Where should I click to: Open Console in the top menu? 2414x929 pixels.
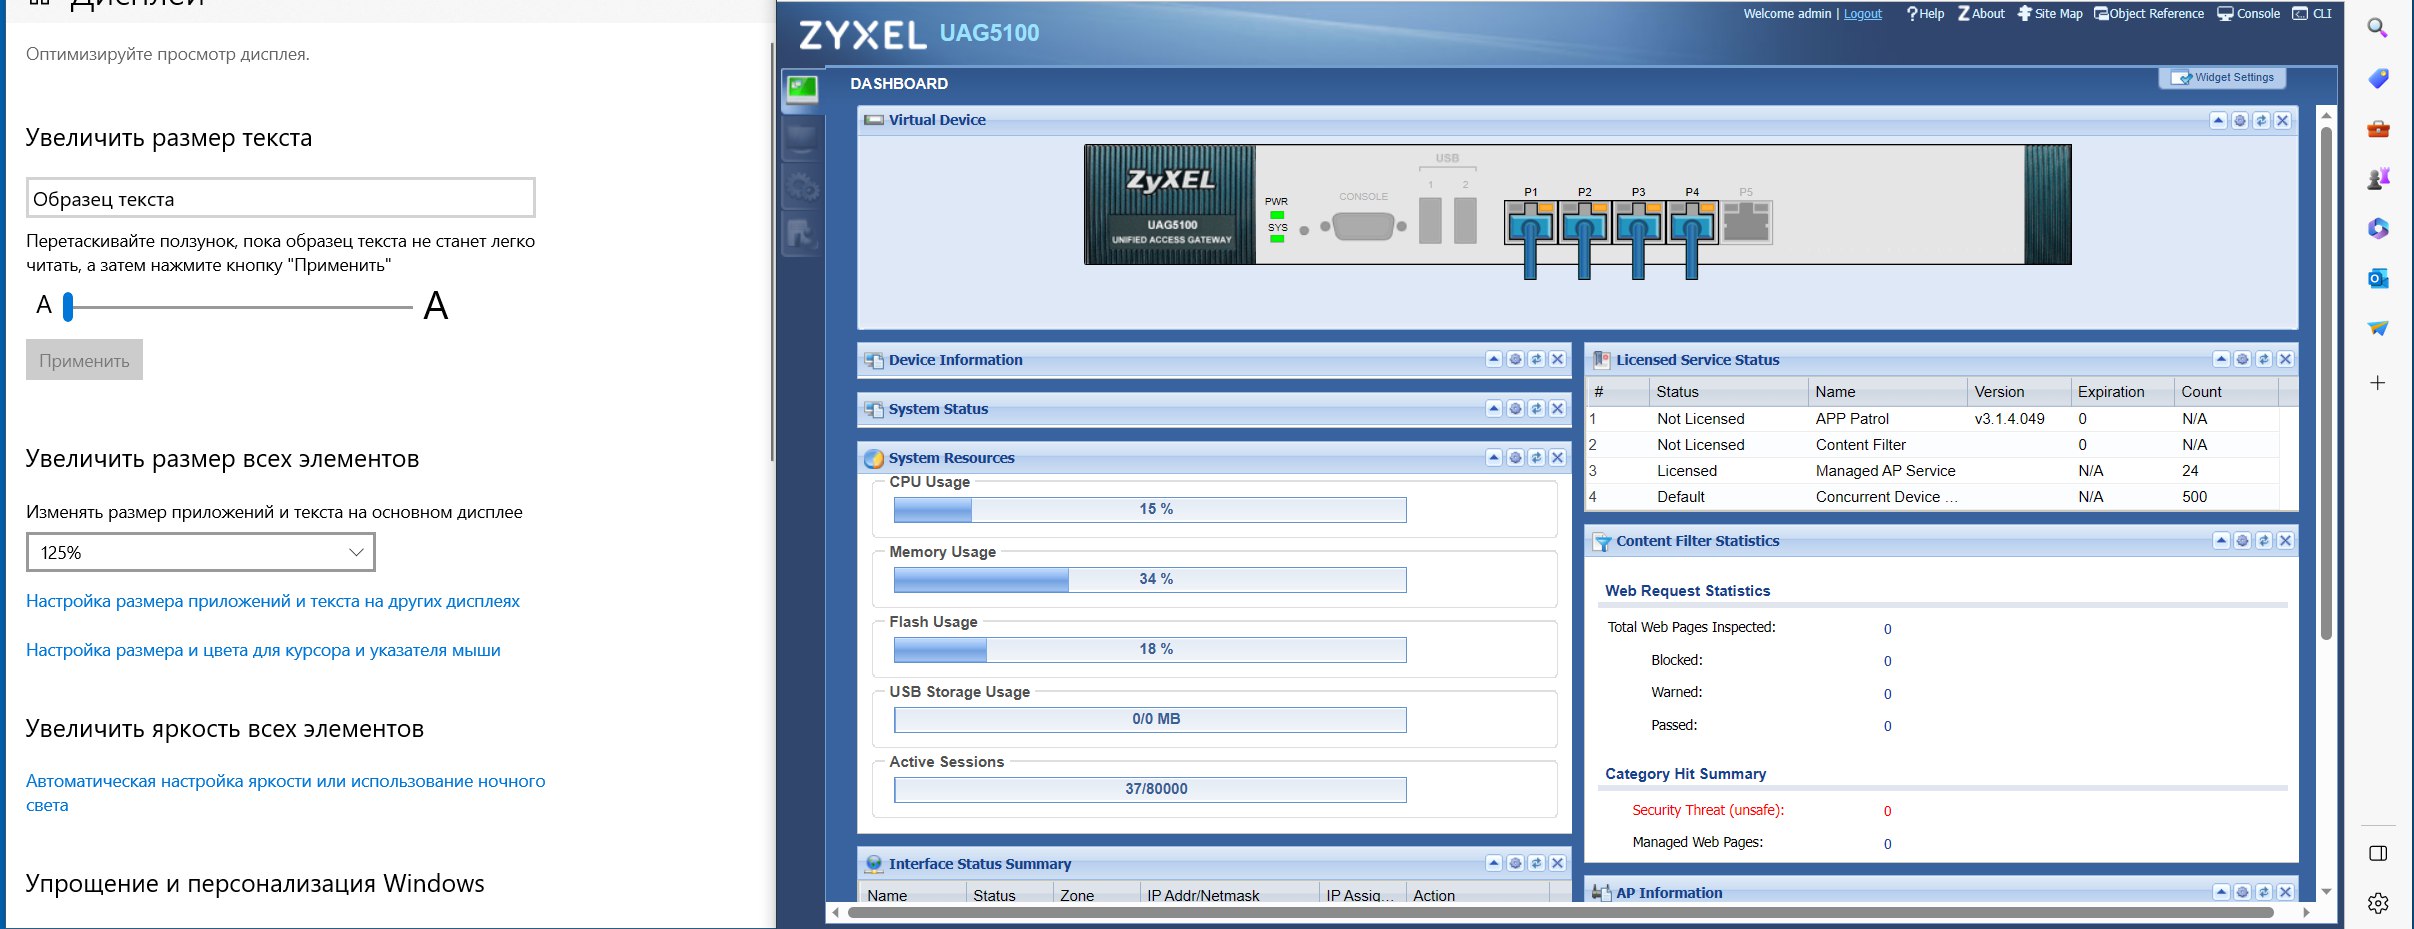click(x=2249, y=14)
